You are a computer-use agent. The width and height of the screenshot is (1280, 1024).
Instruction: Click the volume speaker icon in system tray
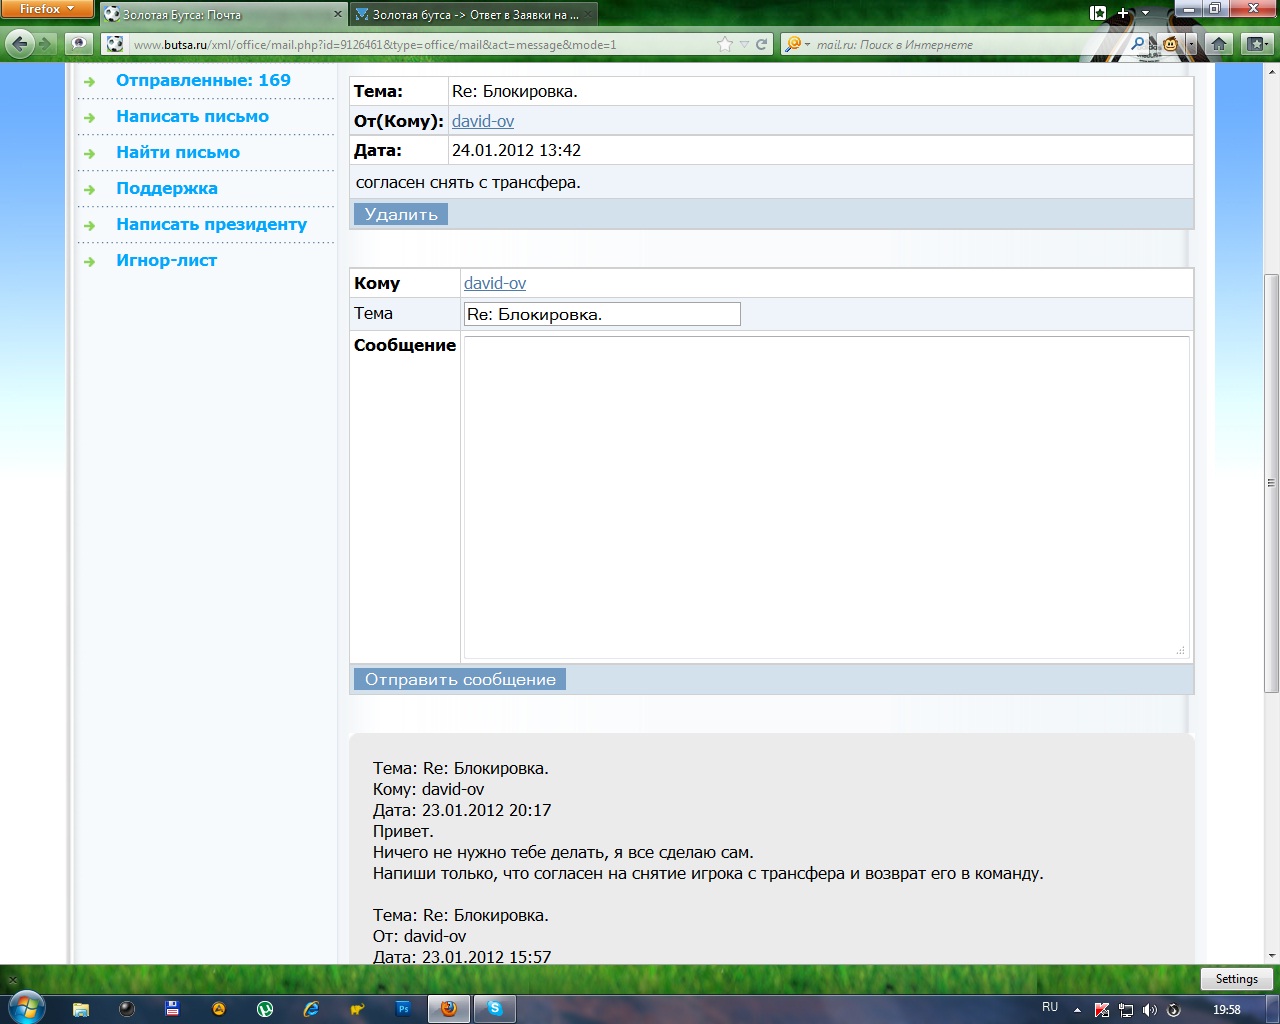tap(1150, 1010)
